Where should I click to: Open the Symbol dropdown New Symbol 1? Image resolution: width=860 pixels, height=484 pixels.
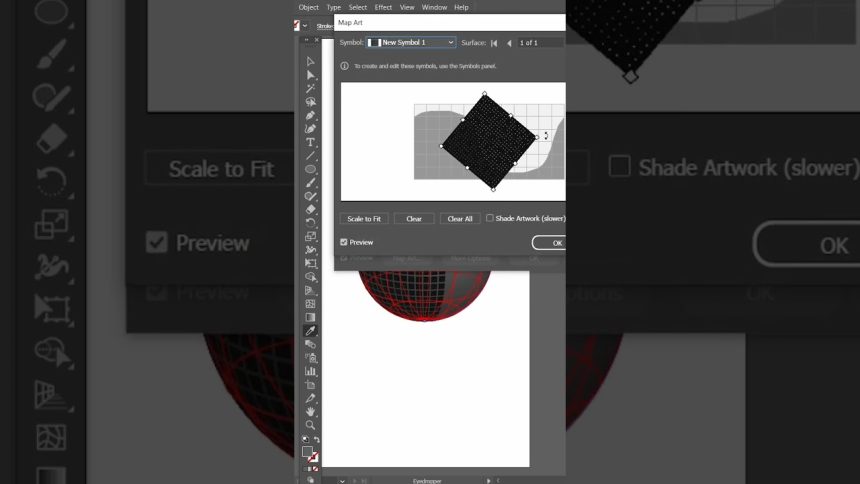[x=411, y=42]
